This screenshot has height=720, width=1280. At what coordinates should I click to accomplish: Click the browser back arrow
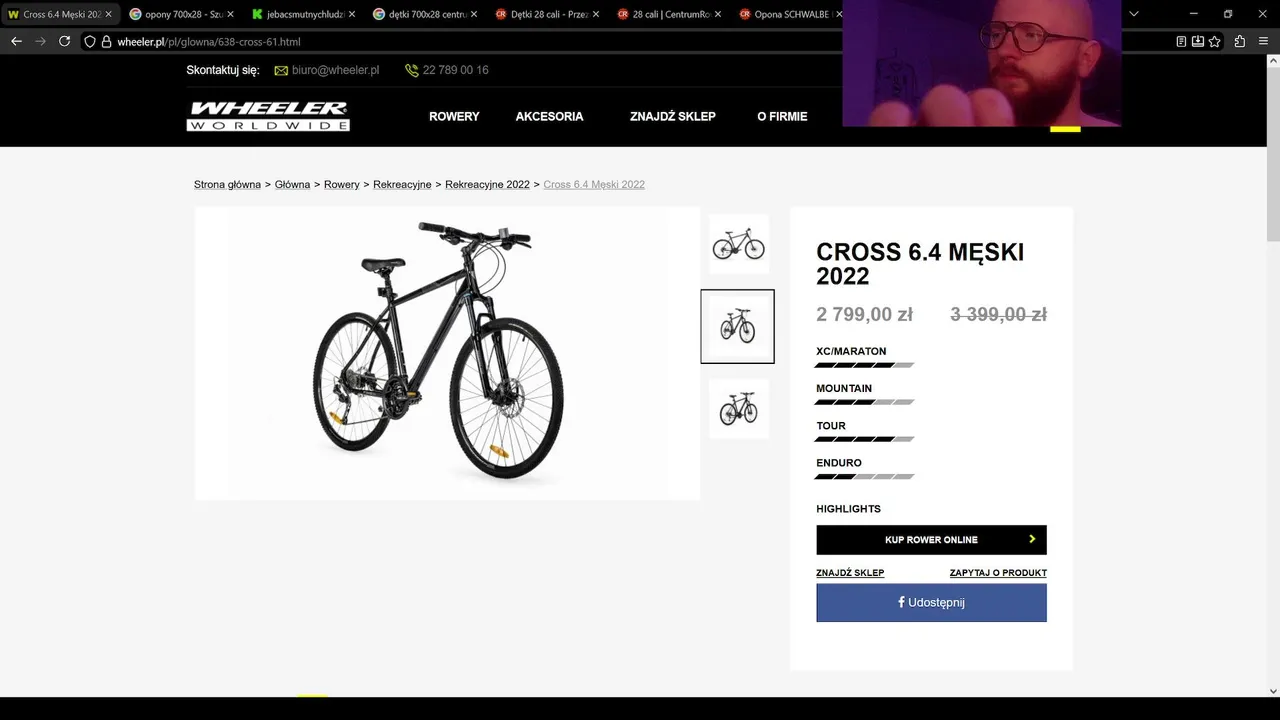click(16, 41)
